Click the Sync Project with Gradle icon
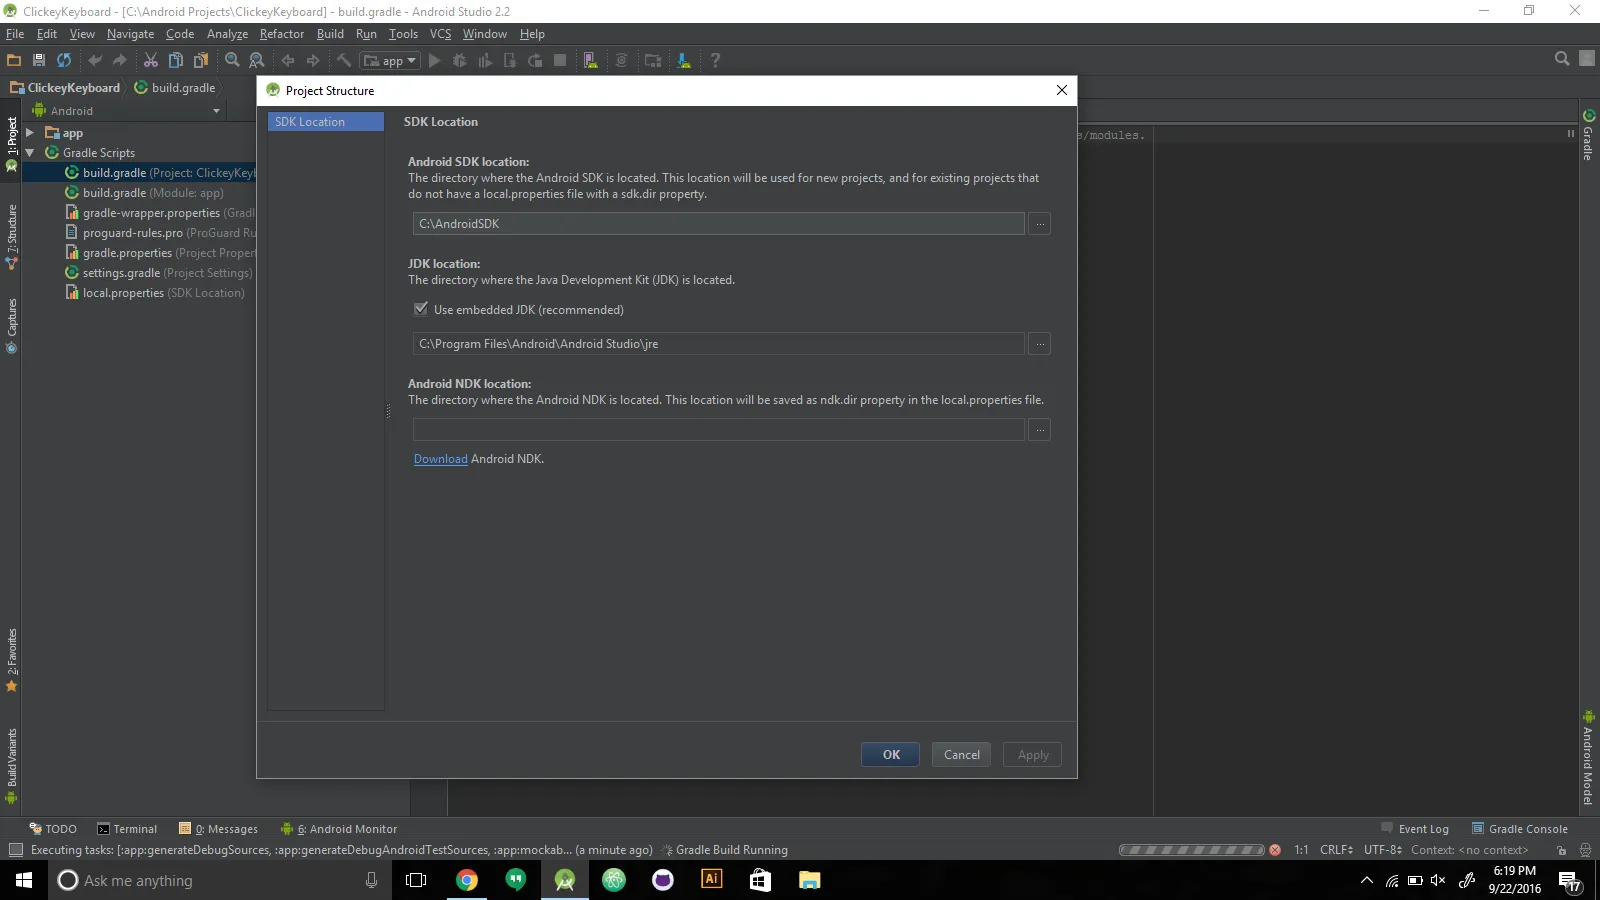 [621, 60]
